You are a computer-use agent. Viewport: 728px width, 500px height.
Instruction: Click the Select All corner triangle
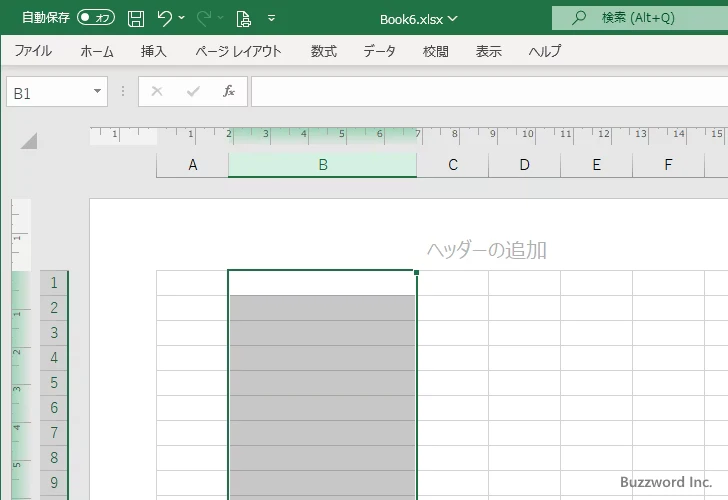29,141
